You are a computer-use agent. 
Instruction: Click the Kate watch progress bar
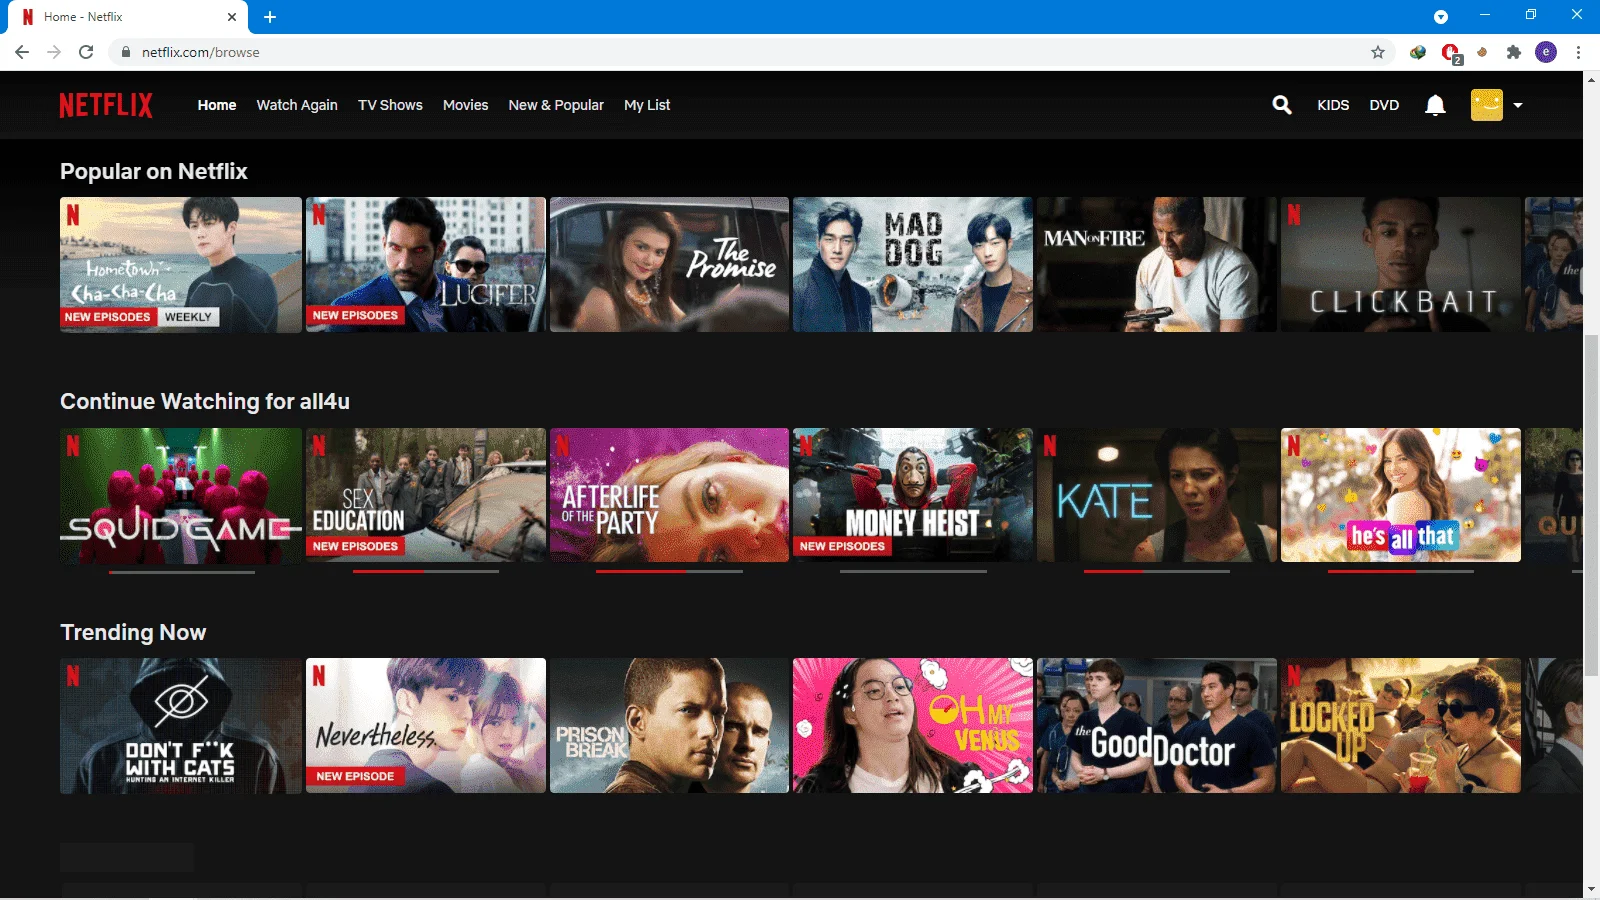1157,572
